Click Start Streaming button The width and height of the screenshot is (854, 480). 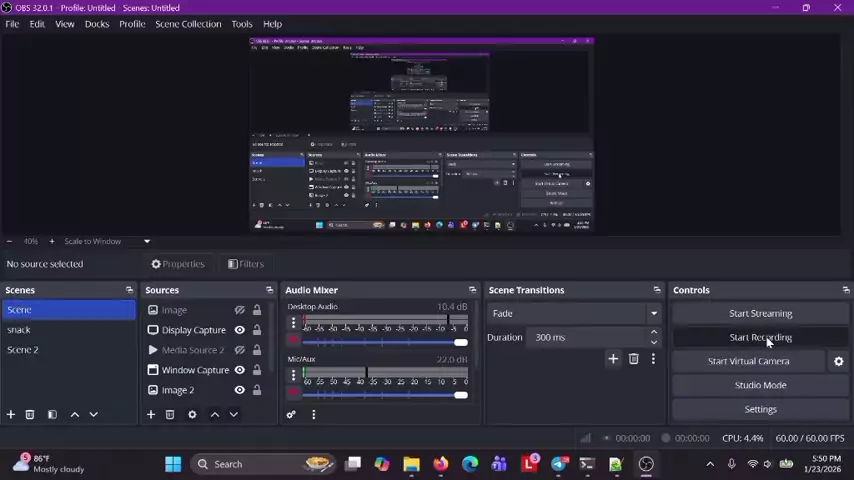click(760, 313)
